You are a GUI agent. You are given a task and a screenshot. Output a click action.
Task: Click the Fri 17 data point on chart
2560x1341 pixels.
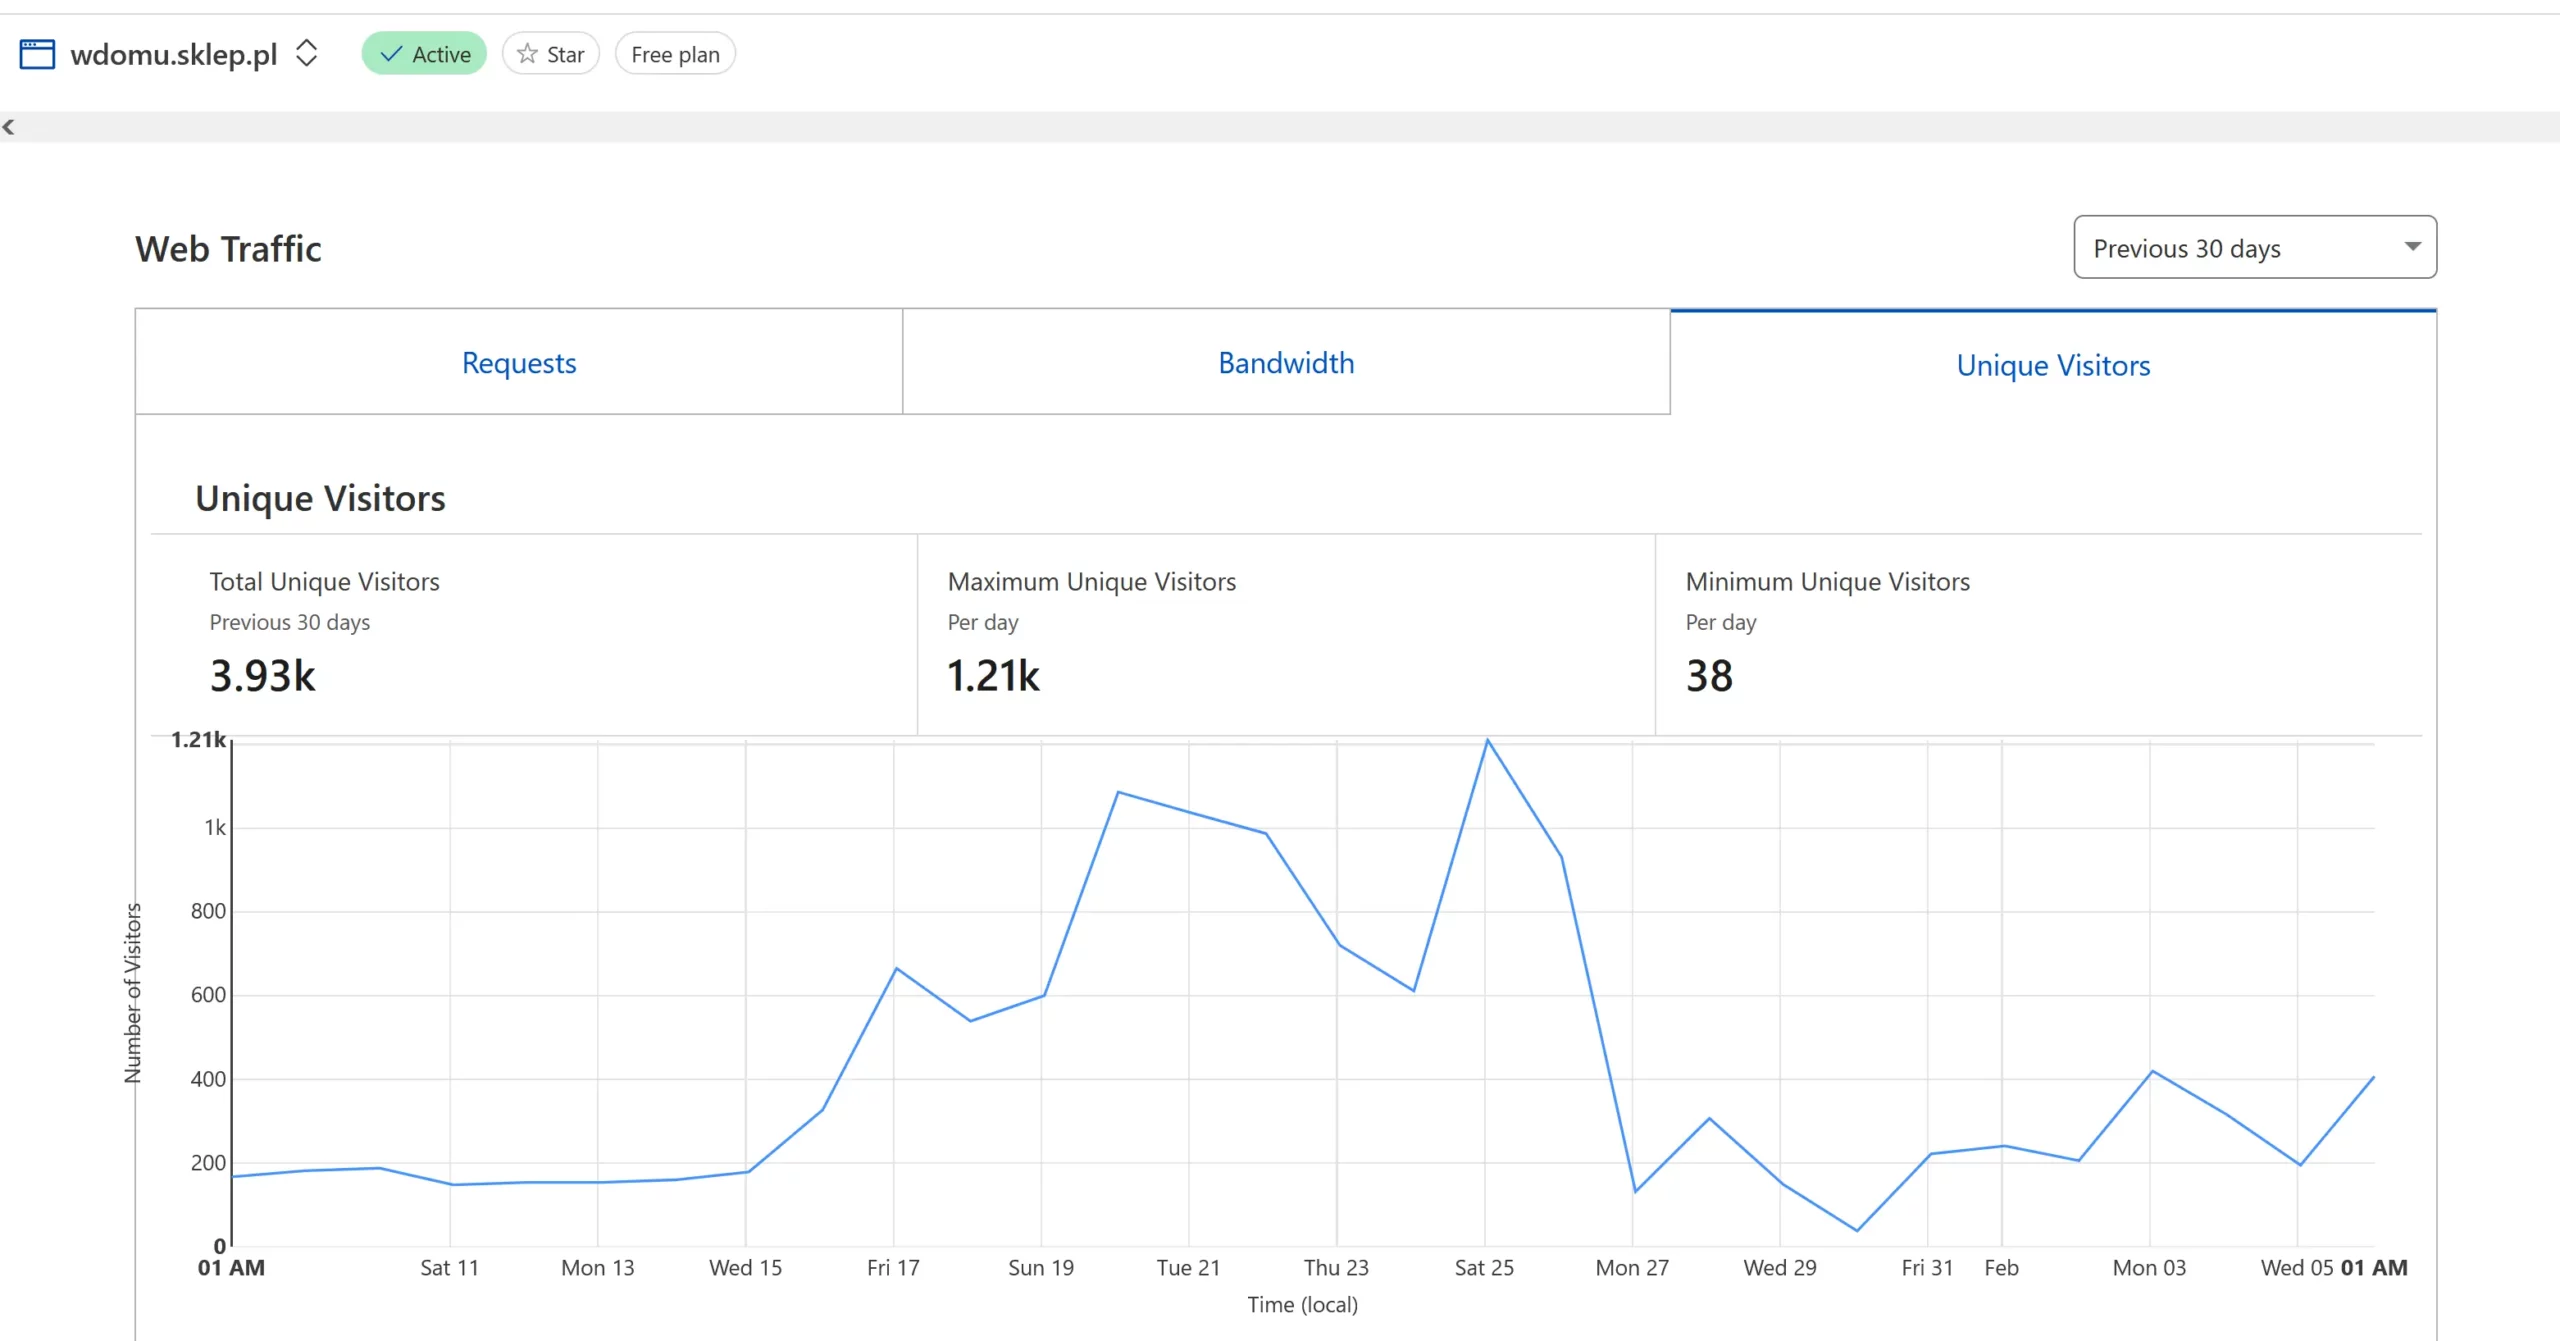[896, 969]
